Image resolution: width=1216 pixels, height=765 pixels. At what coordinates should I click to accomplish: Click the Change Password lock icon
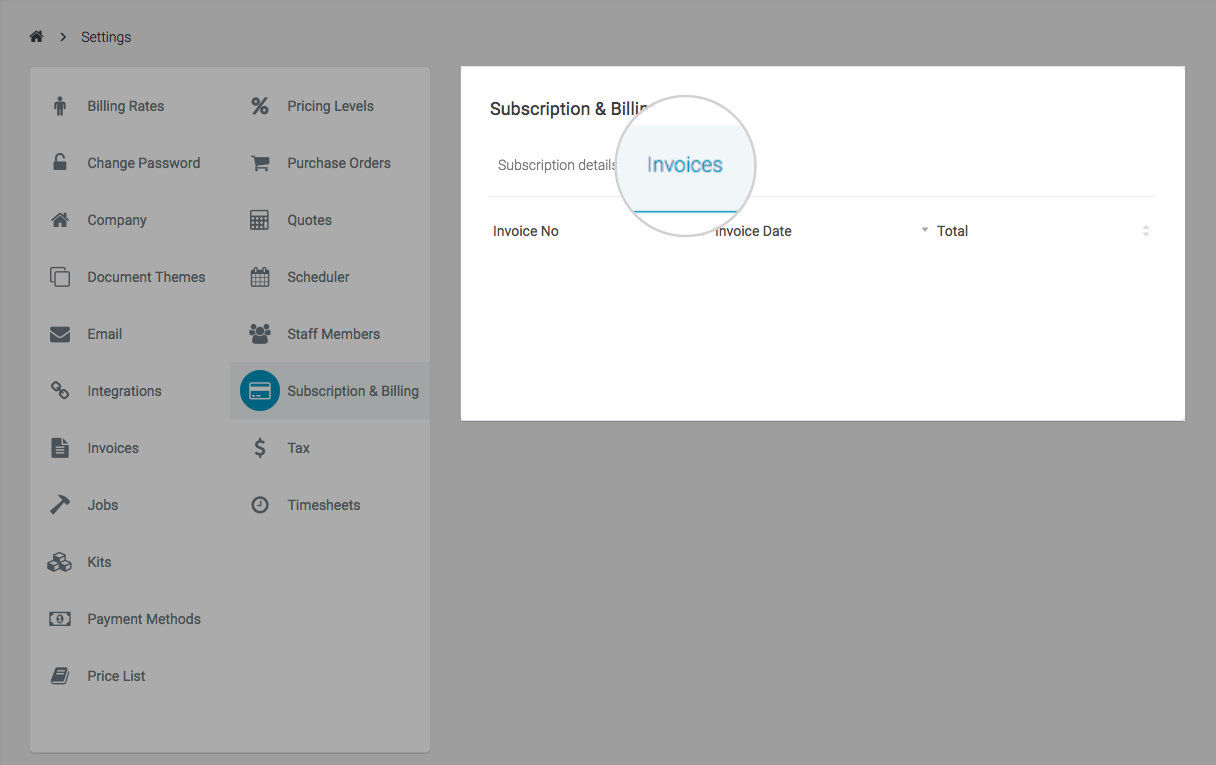60,163
